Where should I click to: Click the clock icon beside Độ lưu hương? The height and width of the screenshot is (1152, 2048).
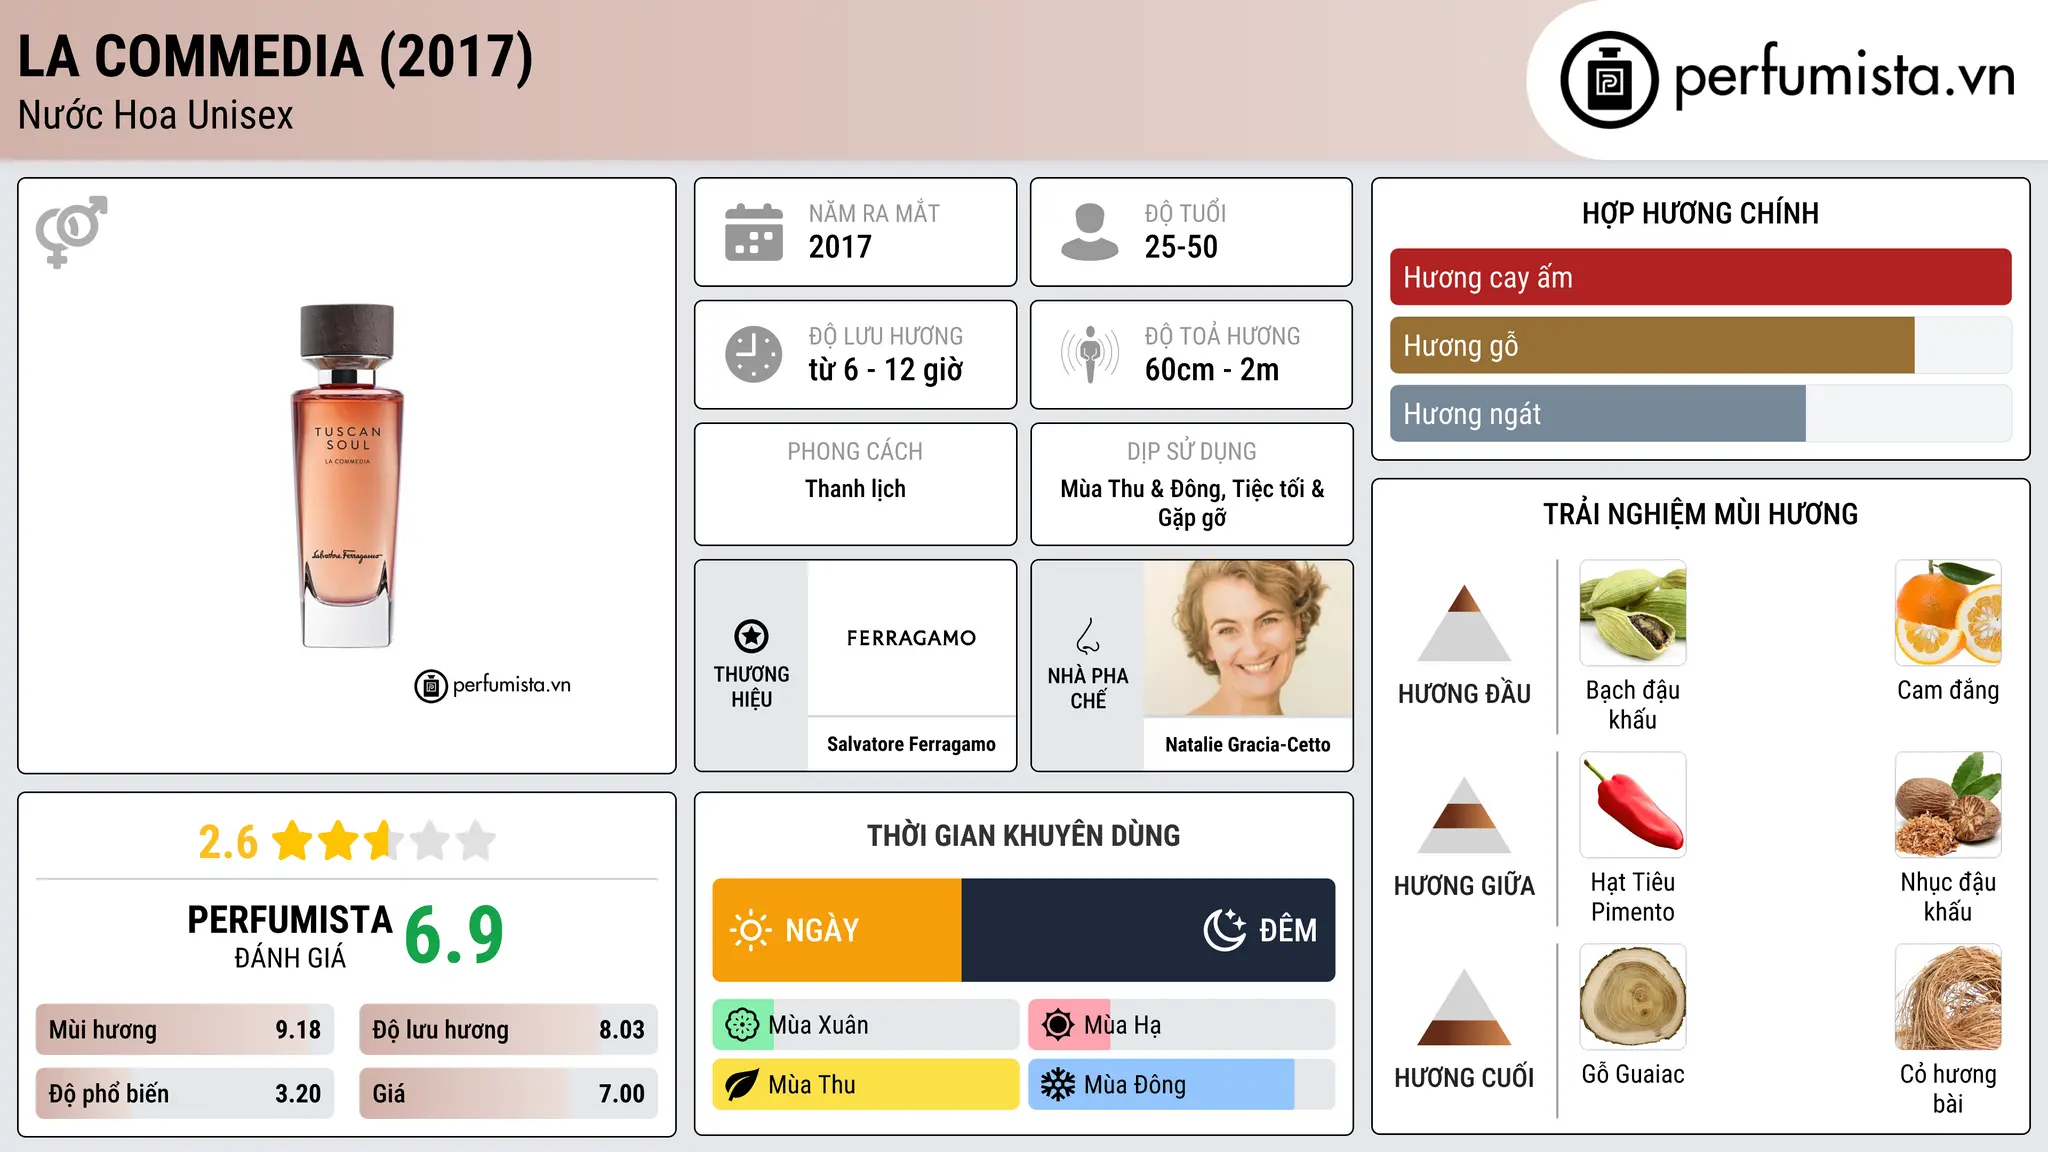coord(754,354)
